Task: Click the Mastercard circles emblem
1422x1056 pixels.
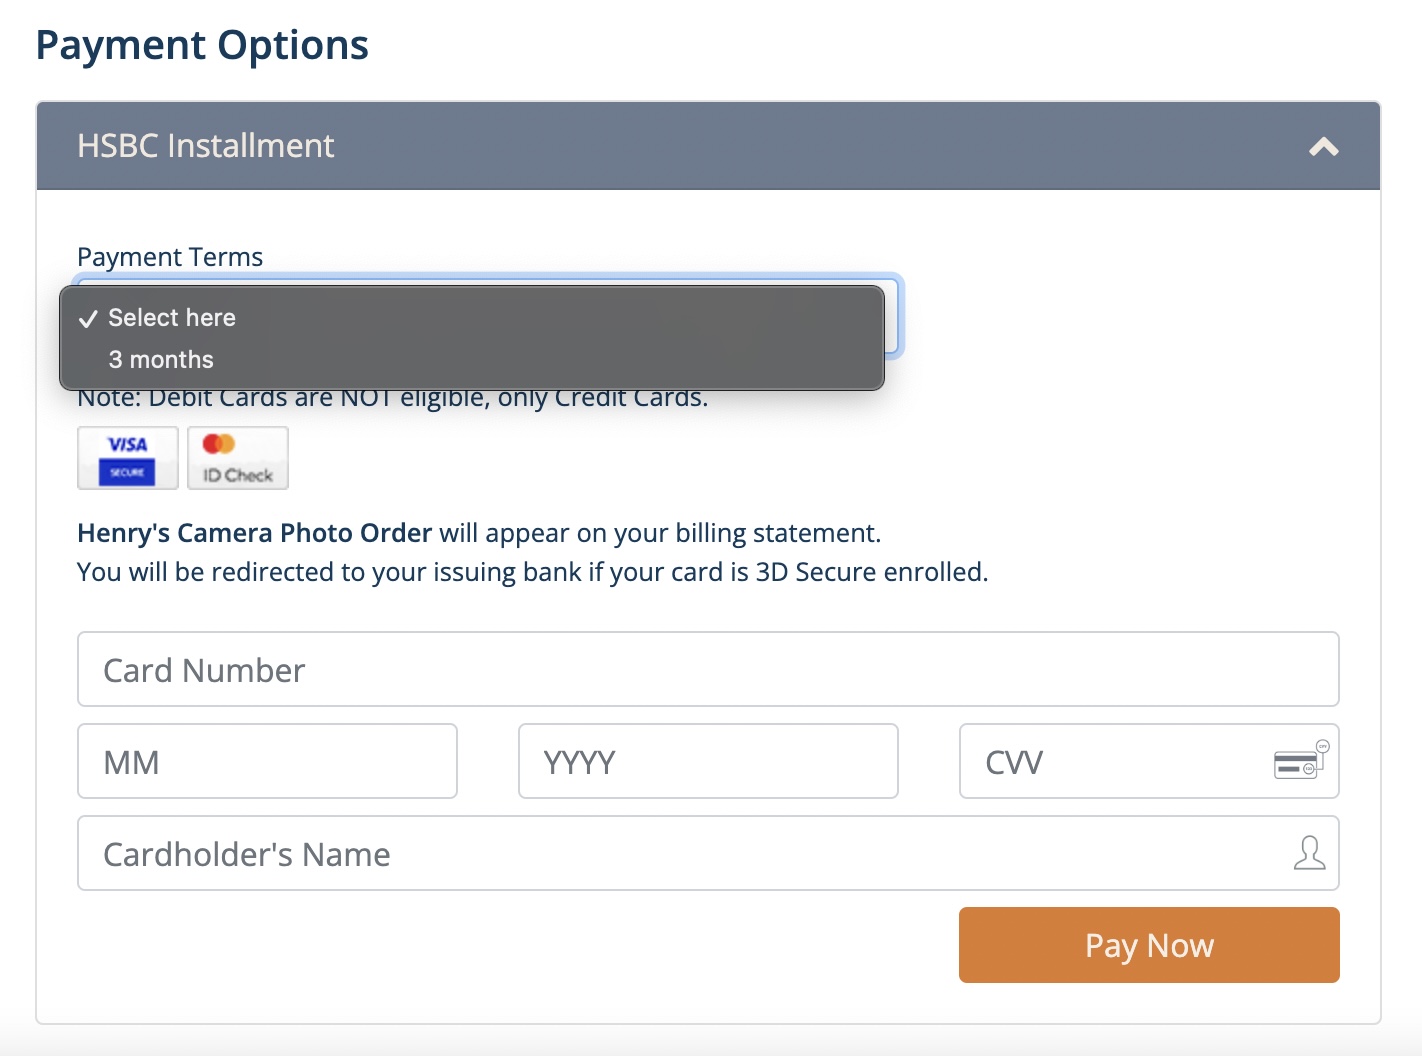Action: point(218,444)
